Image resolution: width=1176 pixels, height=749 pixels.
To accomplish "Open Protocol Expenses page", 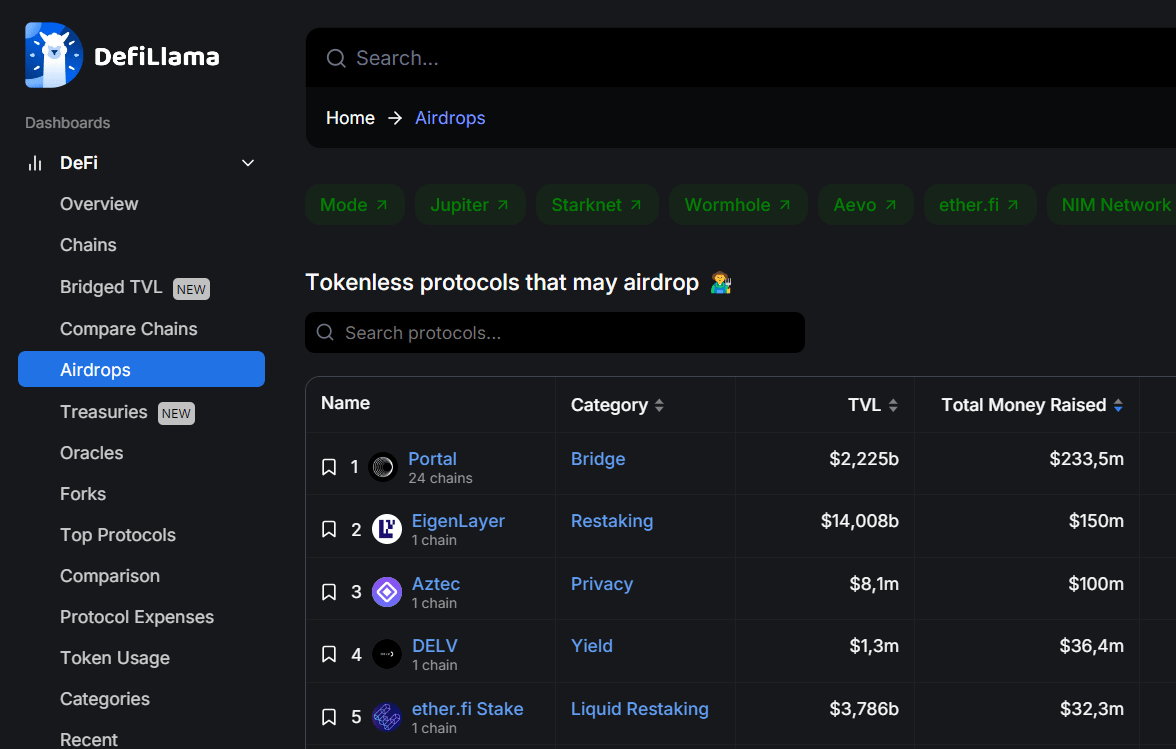I will [137, 617].
